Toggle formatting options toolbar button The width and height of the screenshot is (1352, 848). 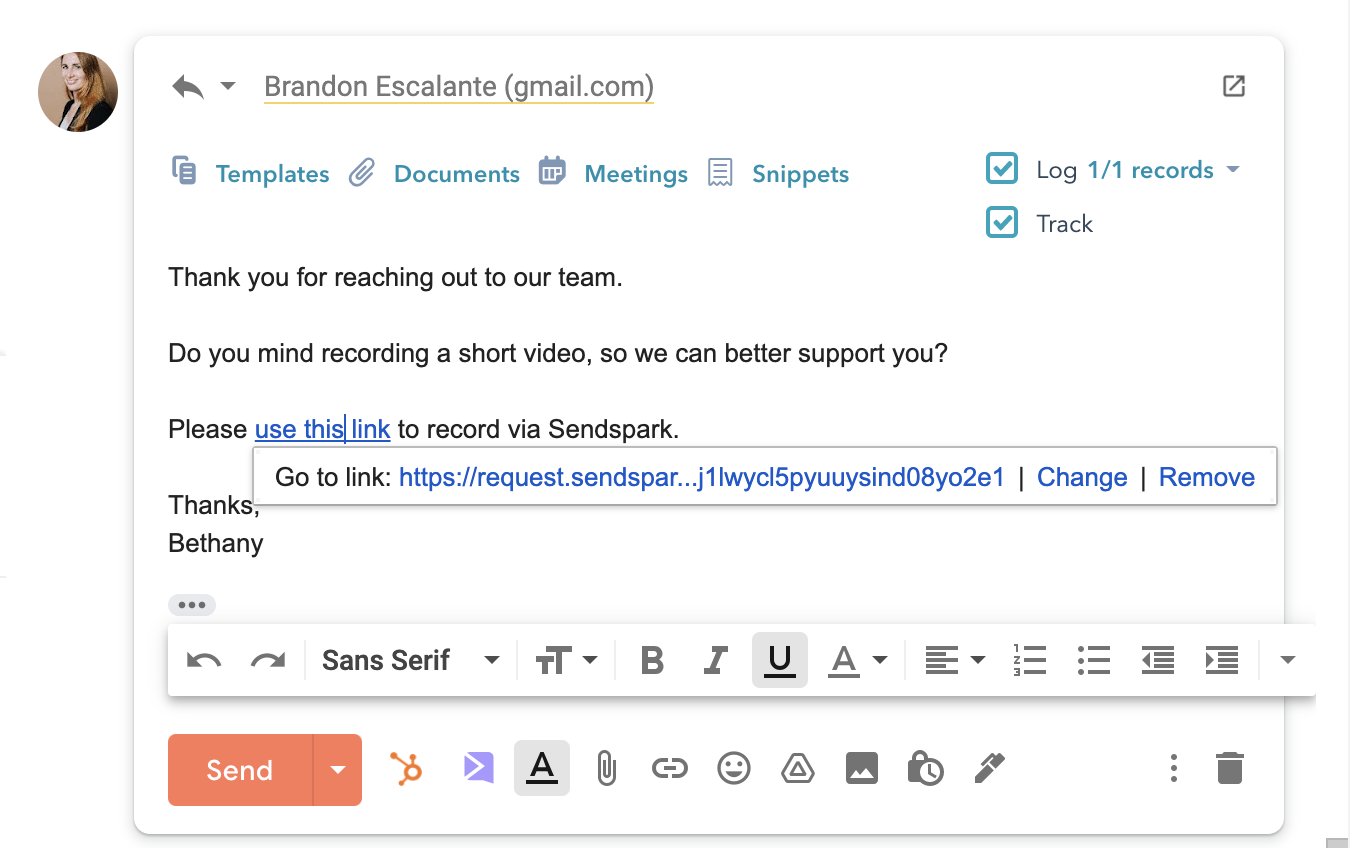(542, 768)
